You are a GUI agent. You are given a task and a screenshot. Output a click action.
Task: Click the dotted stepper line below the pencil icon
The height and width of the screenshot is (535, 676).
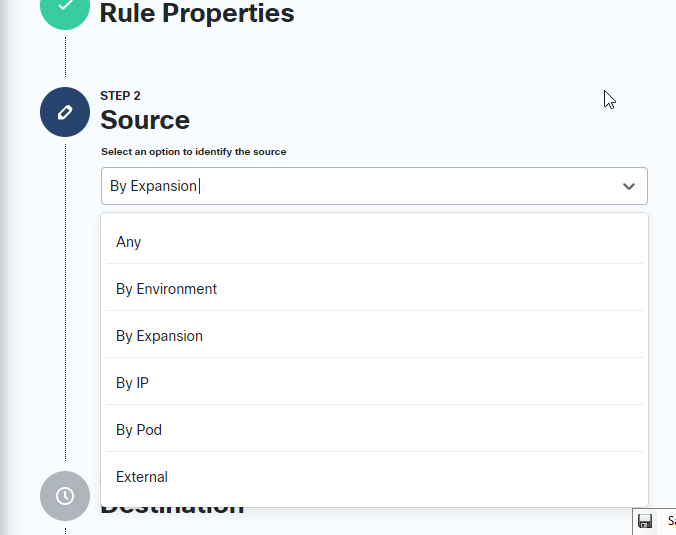[65, 300]
